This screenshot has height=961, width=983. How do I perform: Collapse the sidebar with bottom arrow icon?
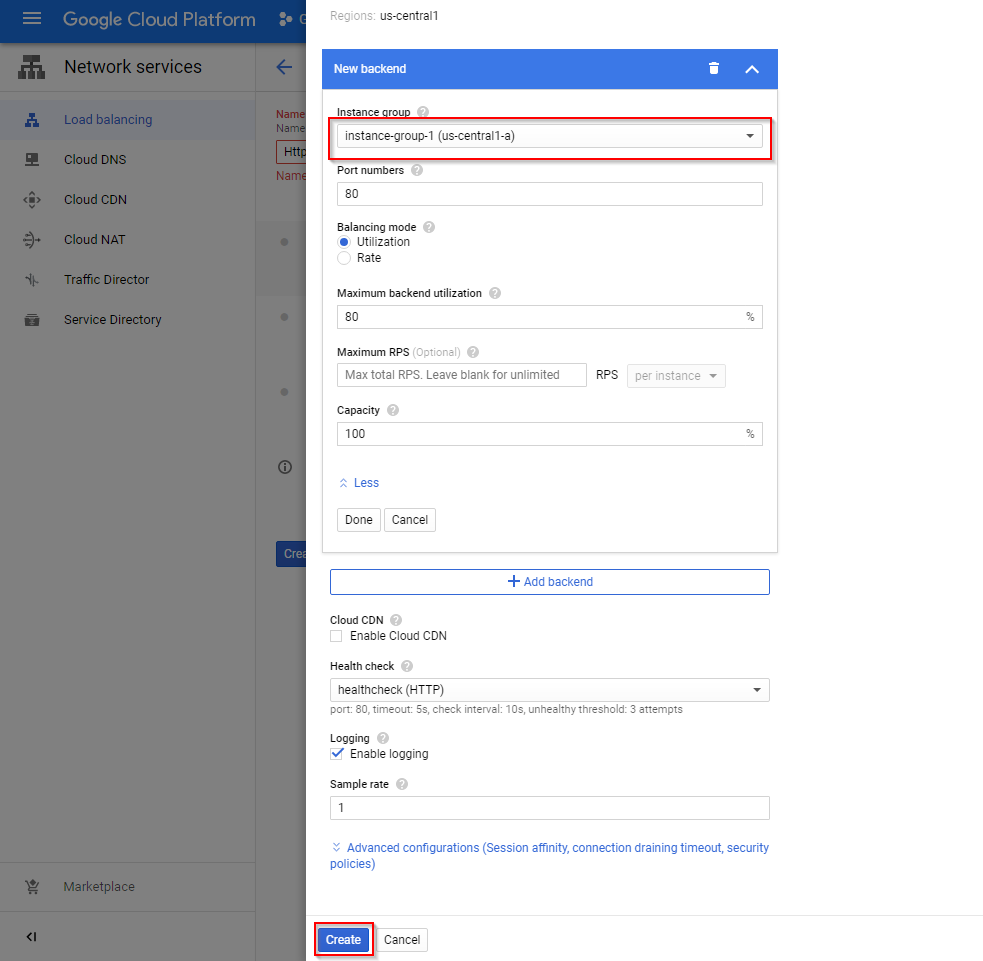[31, 937]
